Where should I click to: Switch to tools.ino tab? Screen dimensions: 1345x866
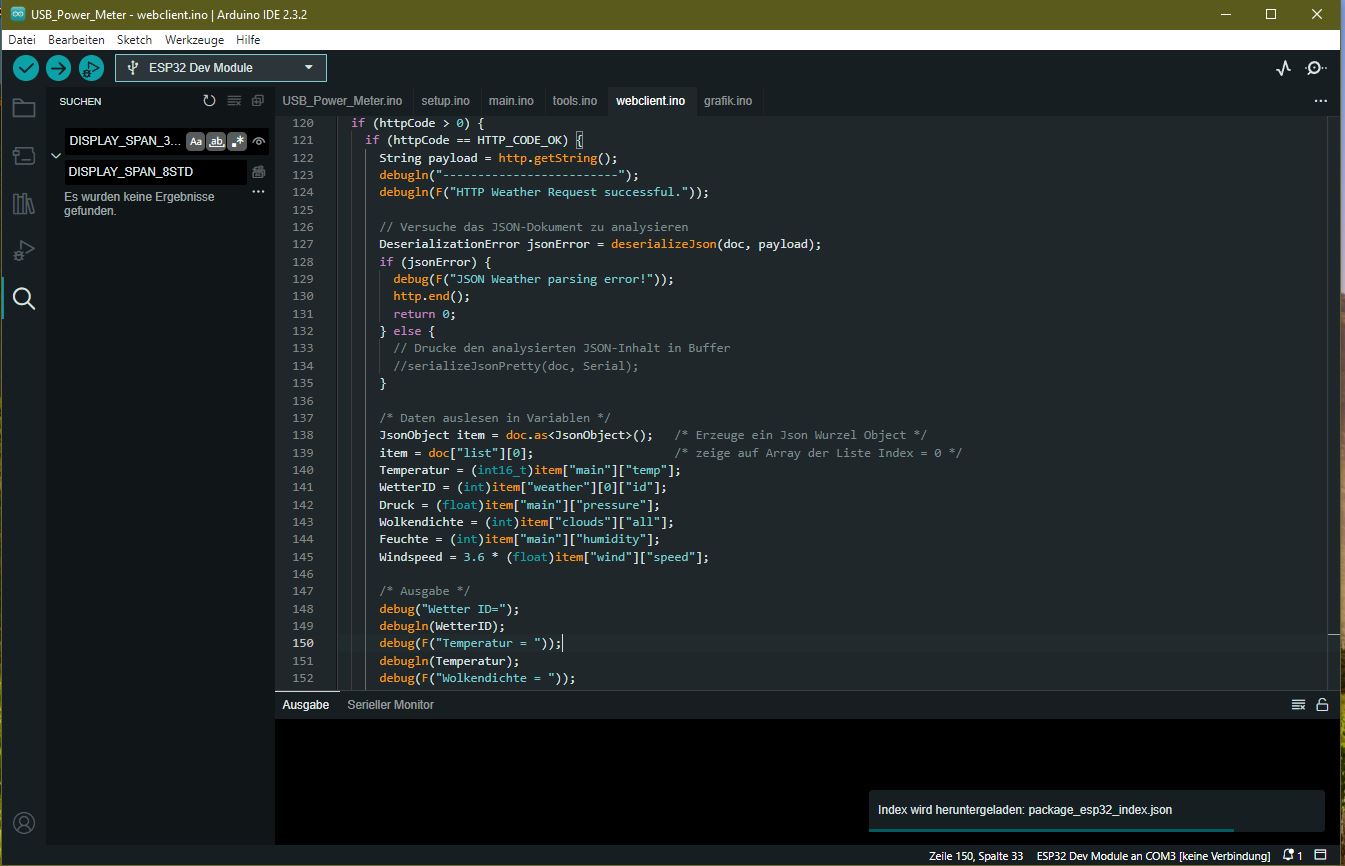coord(575,101)
